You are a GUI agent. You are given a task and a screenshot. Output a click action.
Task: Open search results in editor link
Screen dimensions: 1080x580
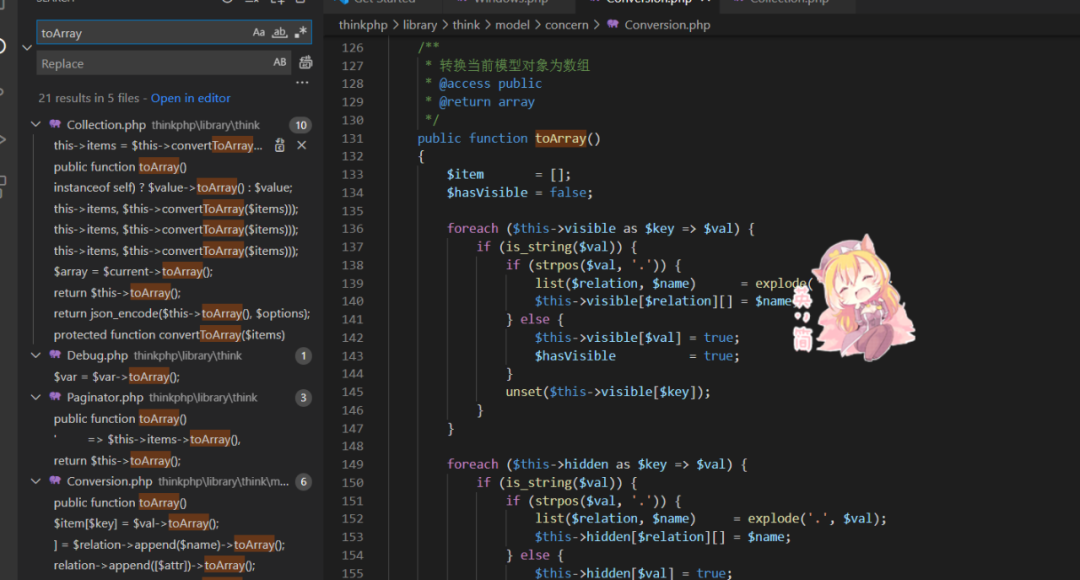pos(191,98)
